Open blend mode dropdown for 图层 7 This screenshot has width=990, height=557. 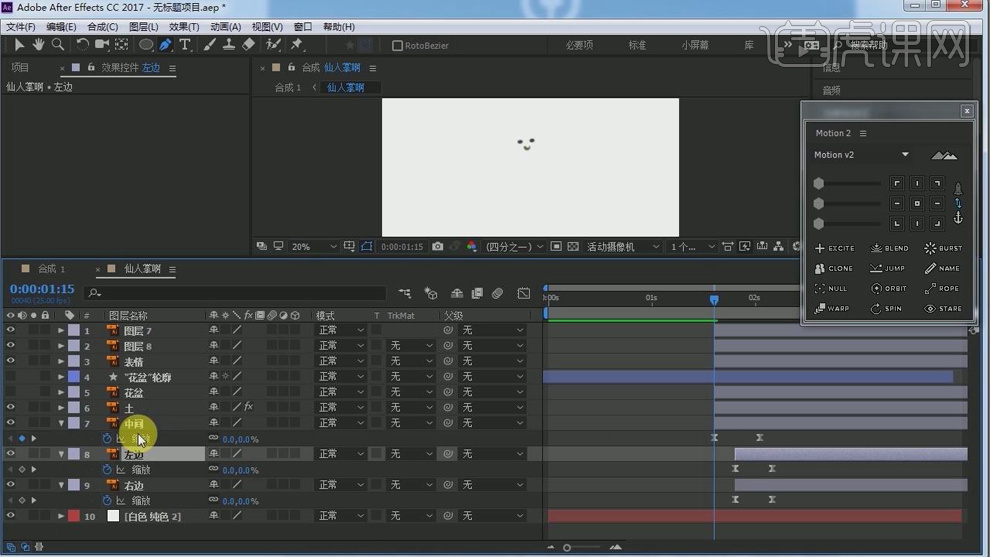click(341, 330)
